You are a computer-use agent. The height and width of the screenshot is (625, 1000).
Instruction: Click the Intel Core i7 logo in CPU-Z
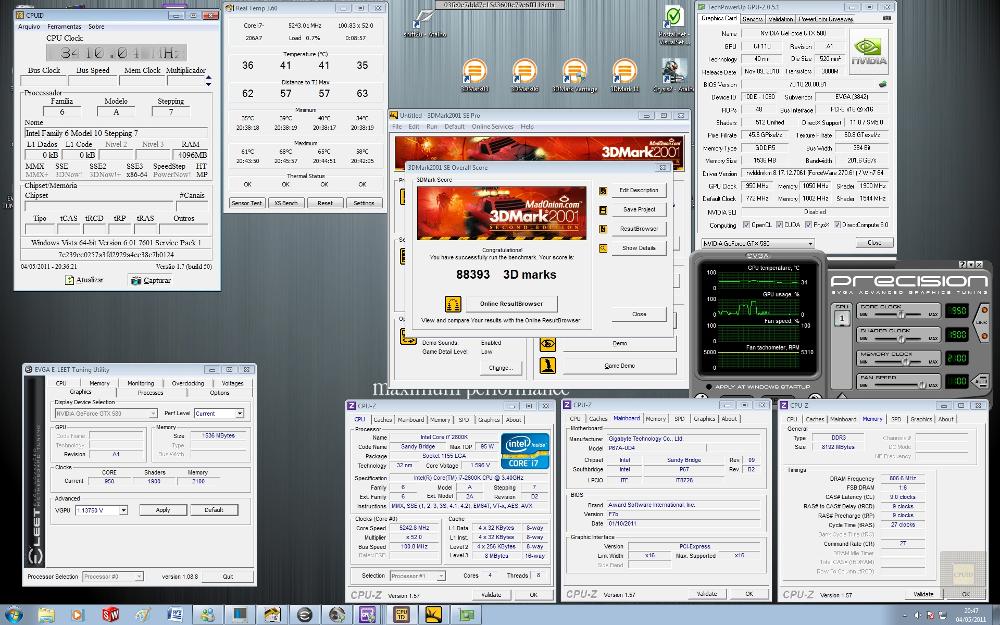tap(525, 452)
